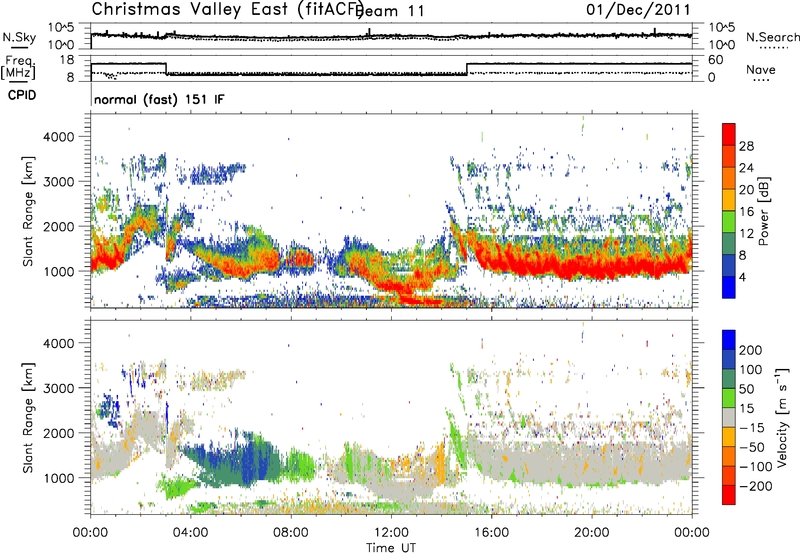
Task: Click the CPID row label
Action: coord(22,95)
